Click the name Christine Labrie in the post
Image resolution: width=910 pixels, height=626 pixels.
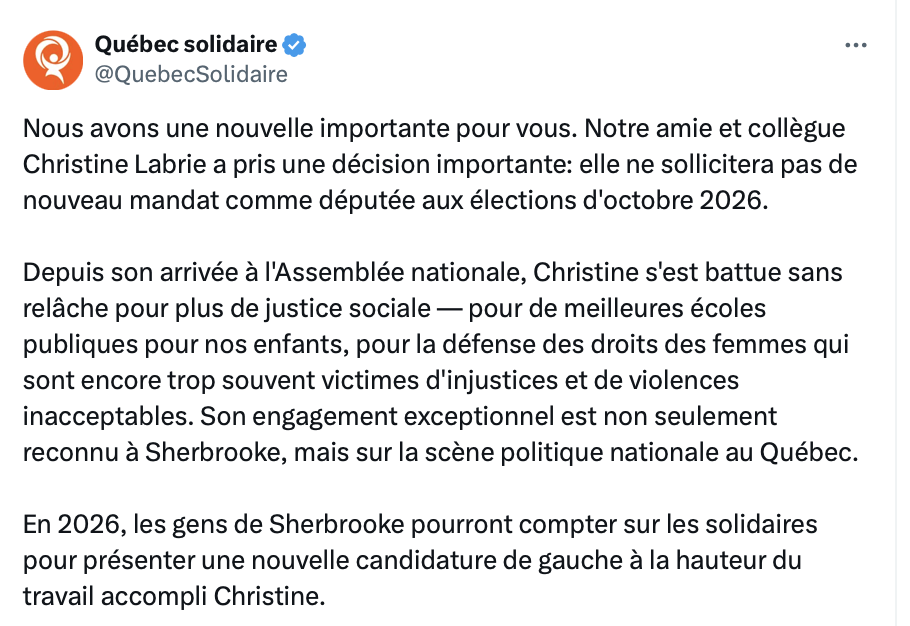[x=114, y=165]
